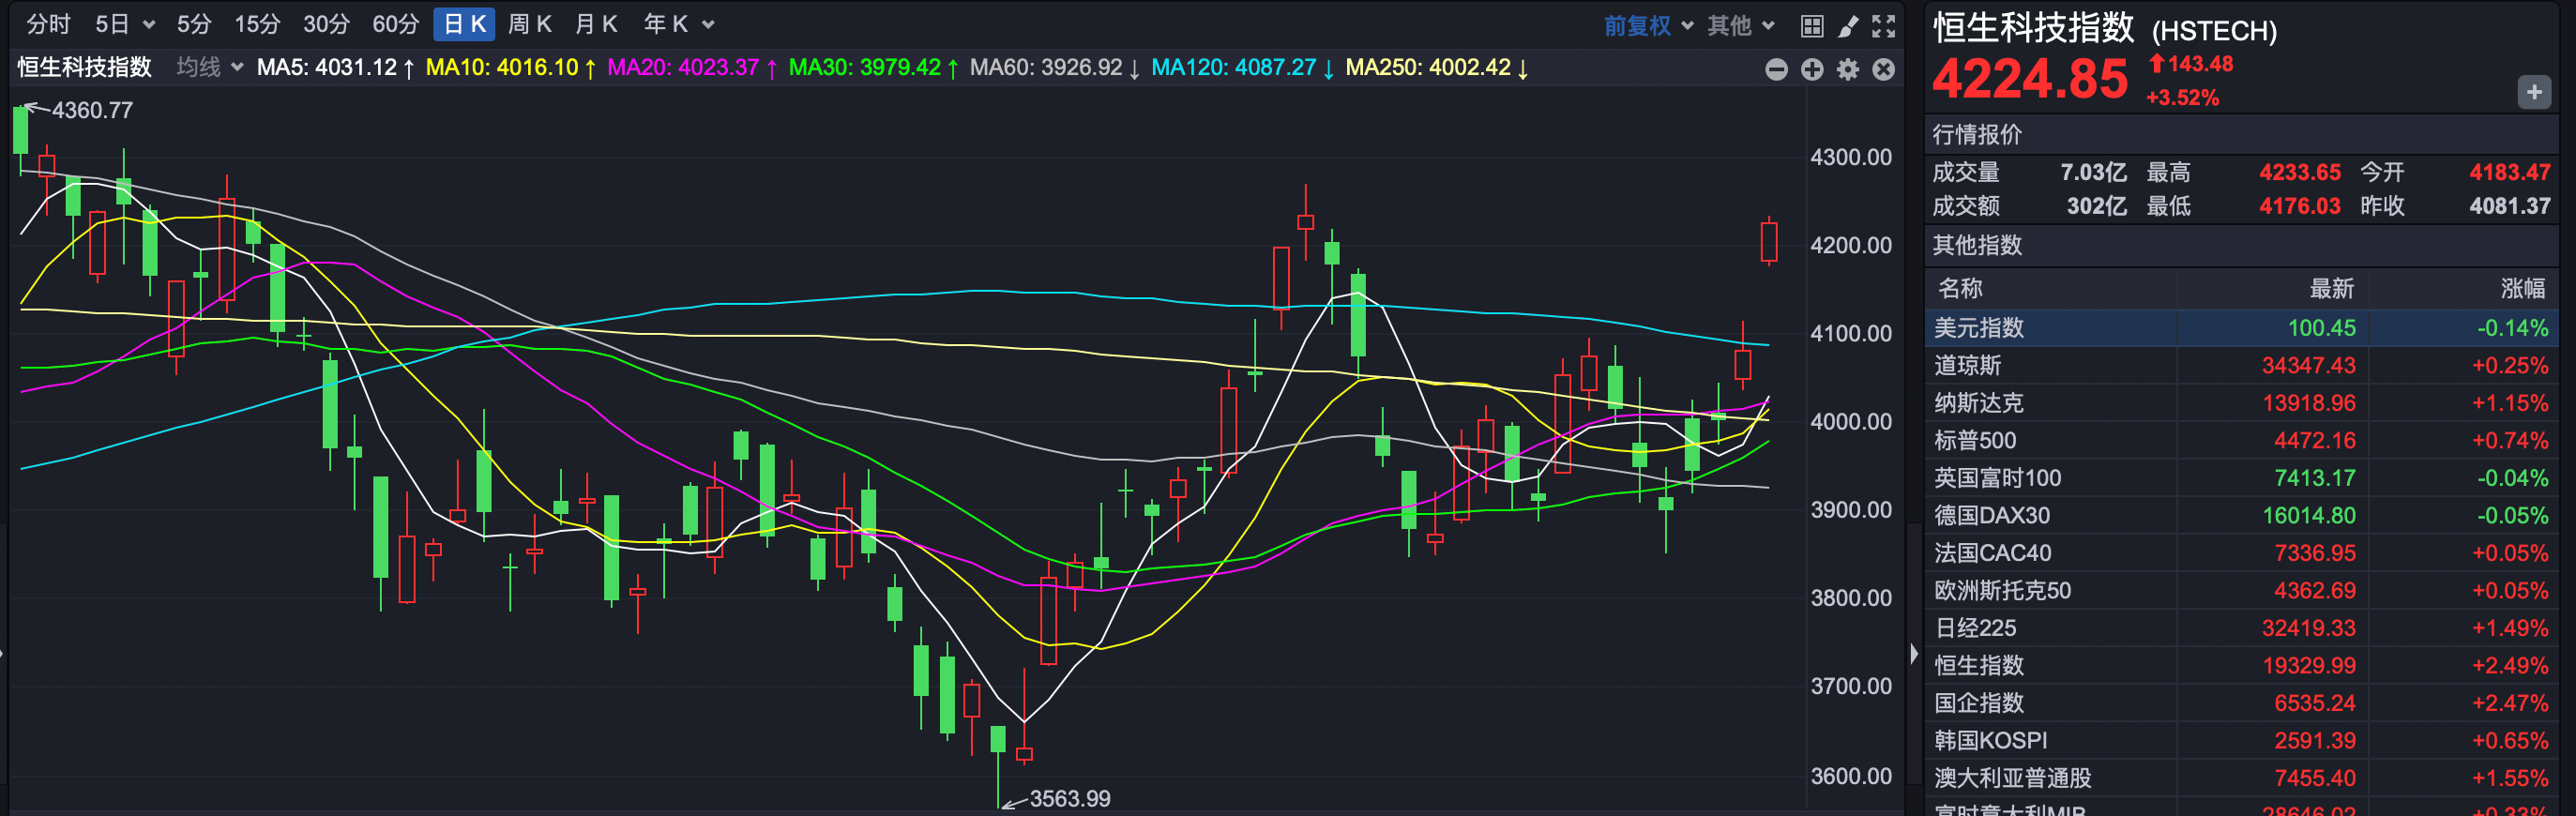Expand the 均线 indicator dropdown
Screen dimensions: 2576x816
209,67
